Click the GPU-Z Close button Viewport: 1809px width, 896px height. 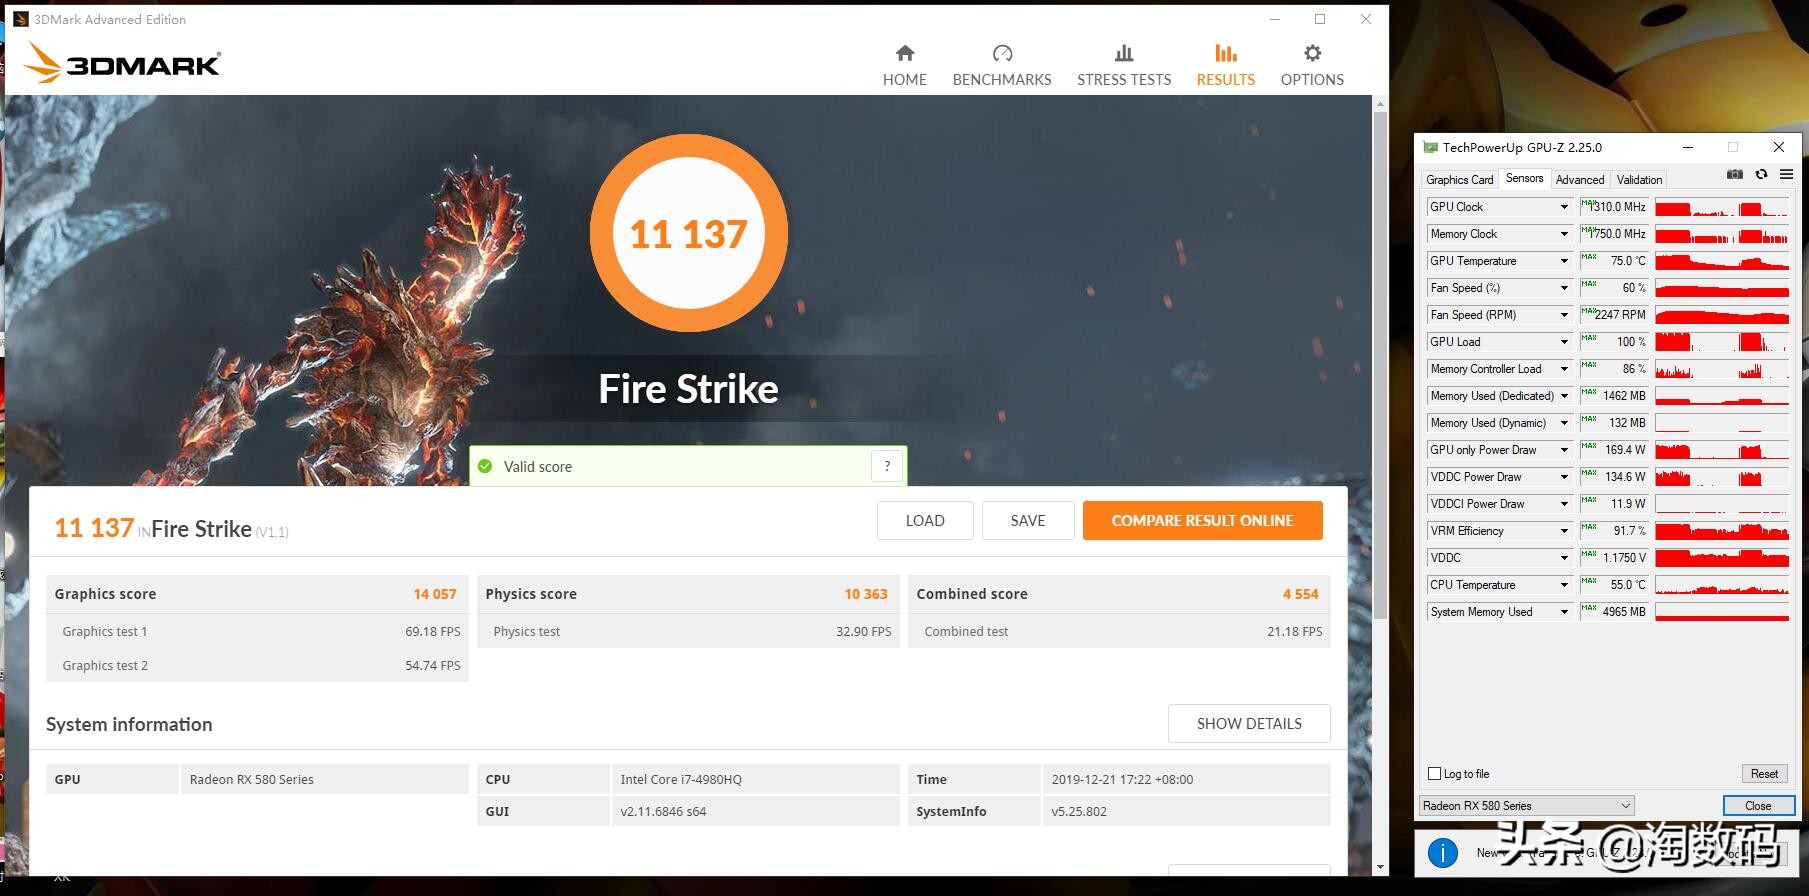1758,806
